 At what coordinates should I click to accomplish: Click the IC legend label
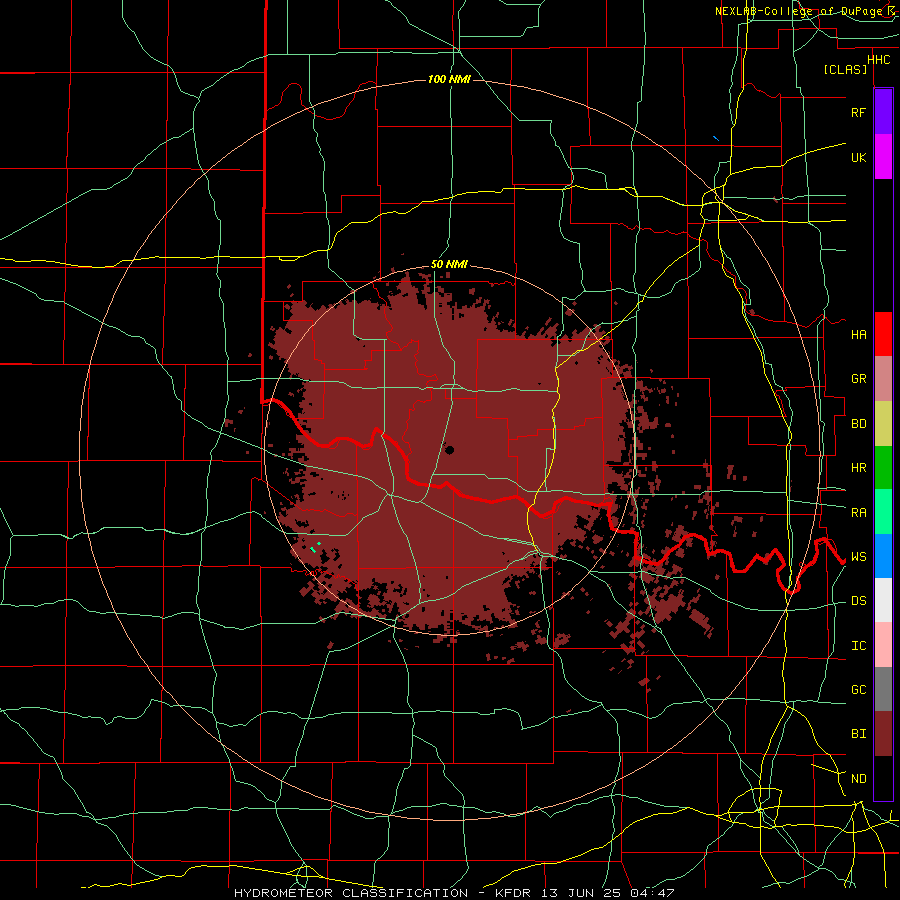coord(858,645)
